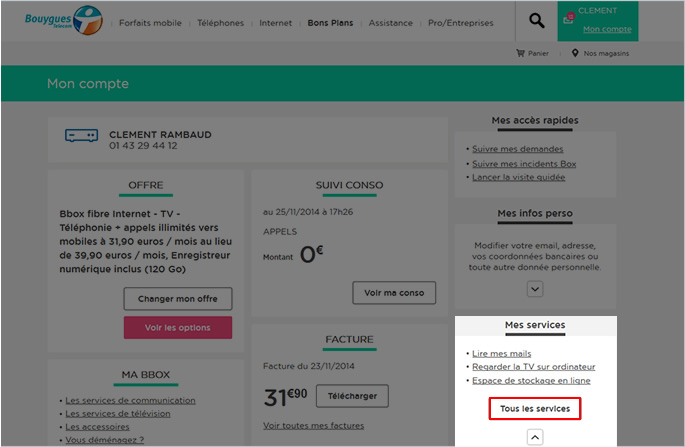Open the Bons Plans menu
The image size is (685, 447).
pyautogui.click(x=330, y=23)
